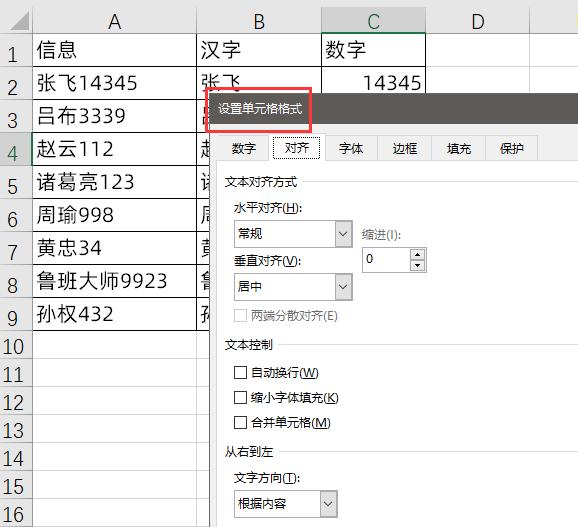Select column D header

tap(478, 21)
